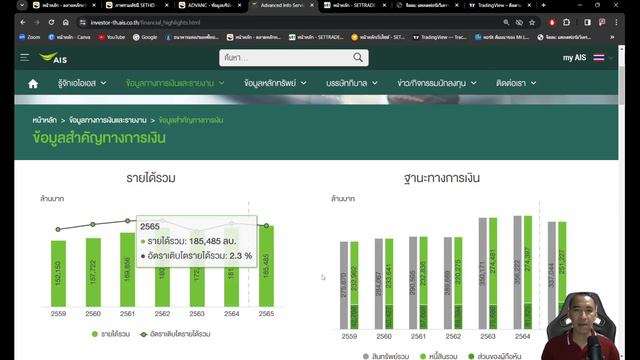Open Chrome three-dot menu
Image resolution: width=640 pixels, height=360 pixels.
[616, 22]
